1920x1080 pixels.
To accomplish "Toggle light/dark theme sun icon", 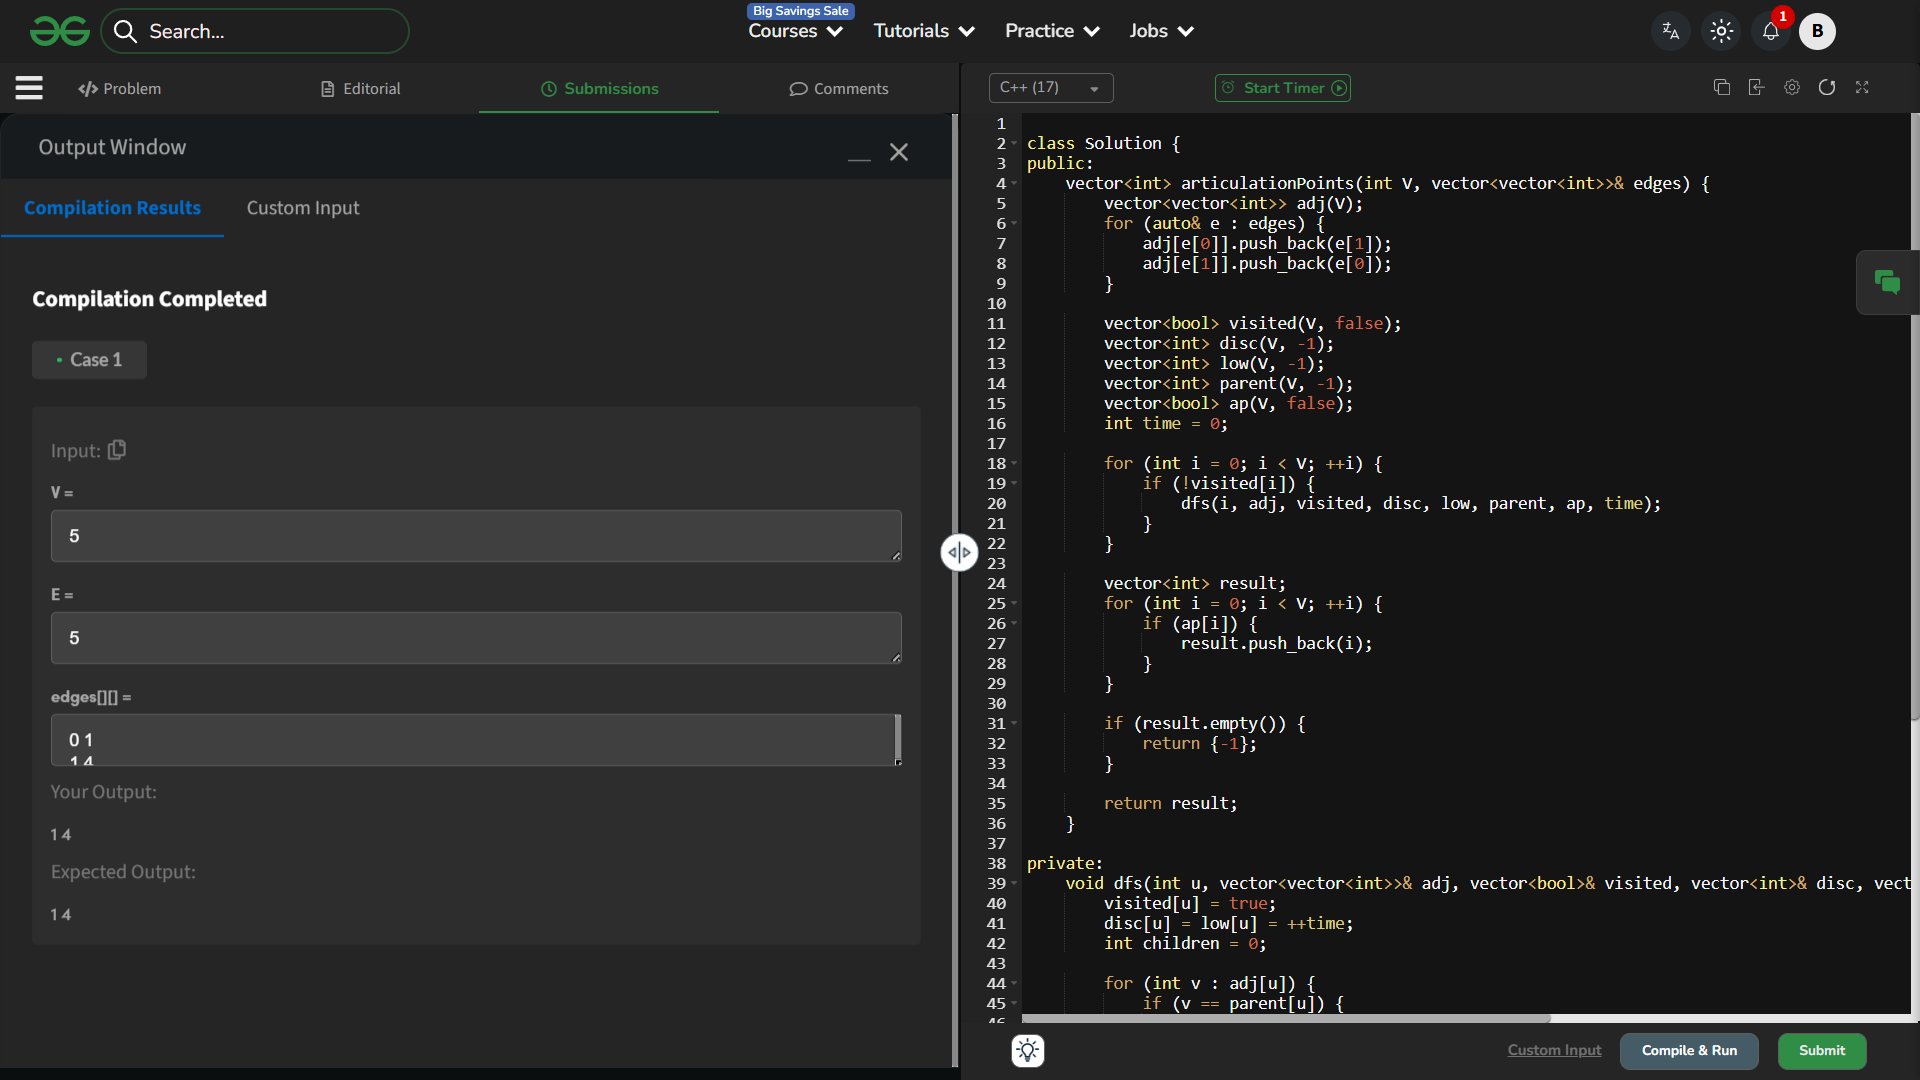I will tap(1721, 31).
